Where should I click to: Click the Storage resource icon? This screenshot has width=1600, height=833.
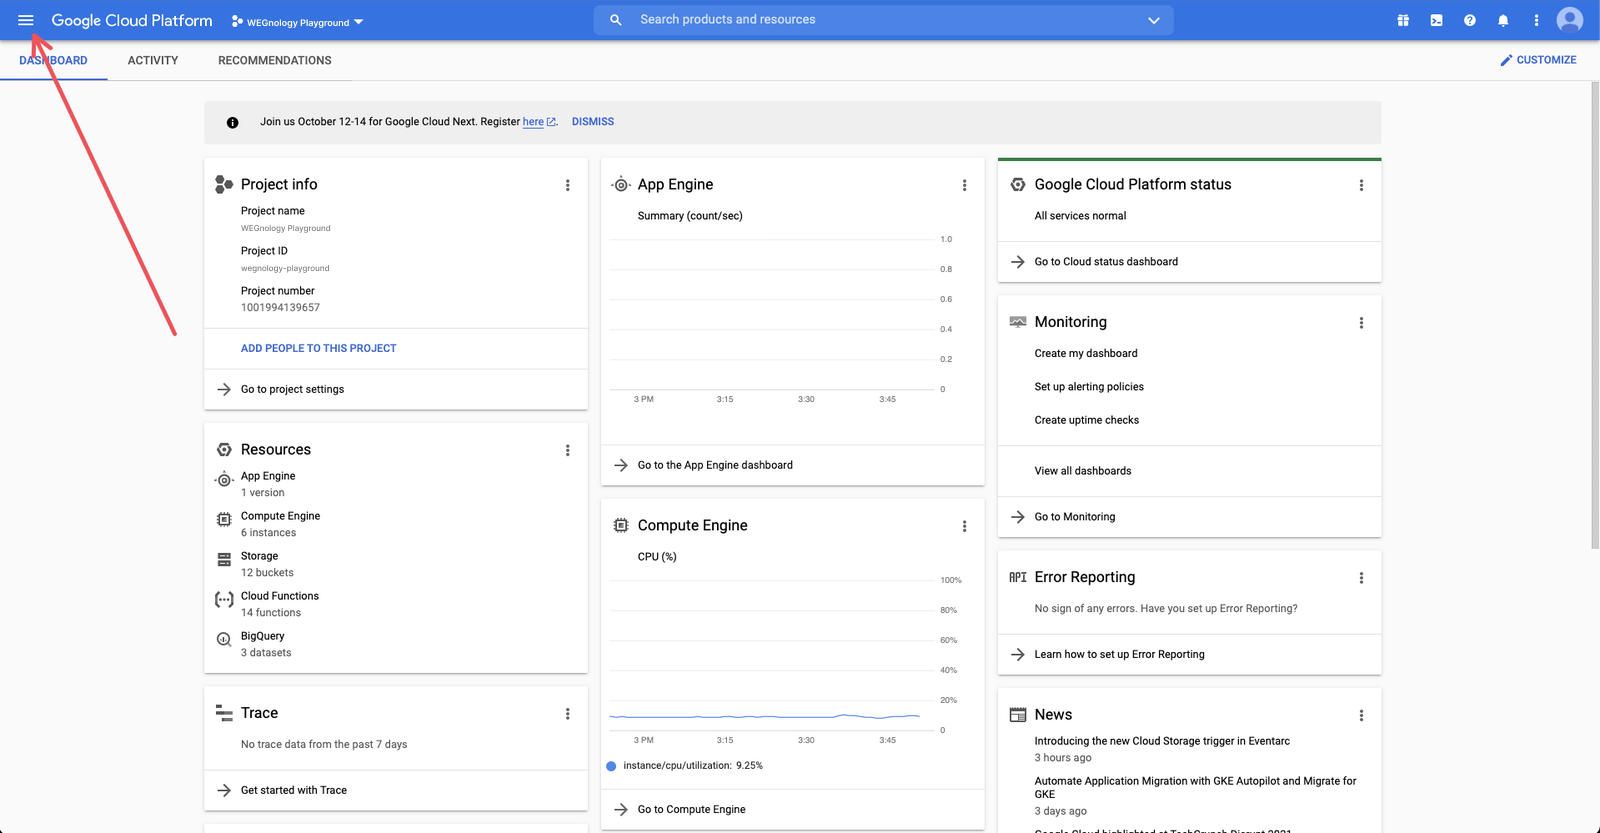click(x=224, y=559)
